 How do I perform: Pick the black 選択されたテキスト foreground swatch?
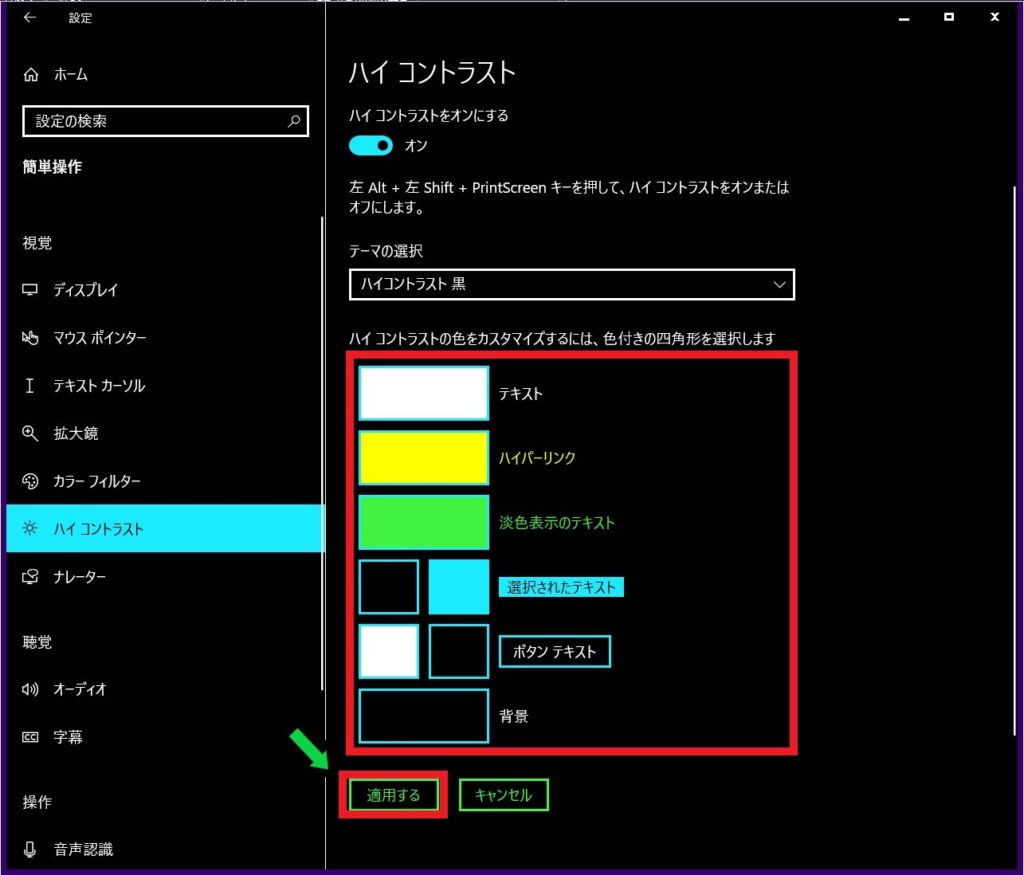[x=389, y=586]
